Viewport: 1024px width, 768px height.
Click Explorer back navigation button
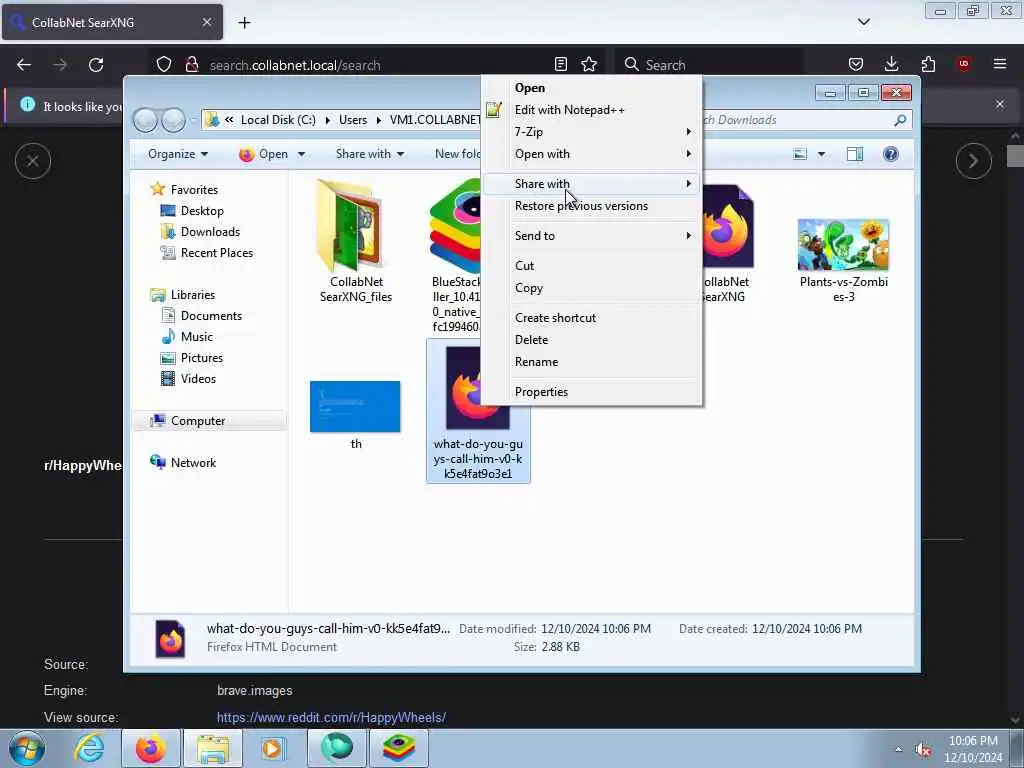coord(145,120)
